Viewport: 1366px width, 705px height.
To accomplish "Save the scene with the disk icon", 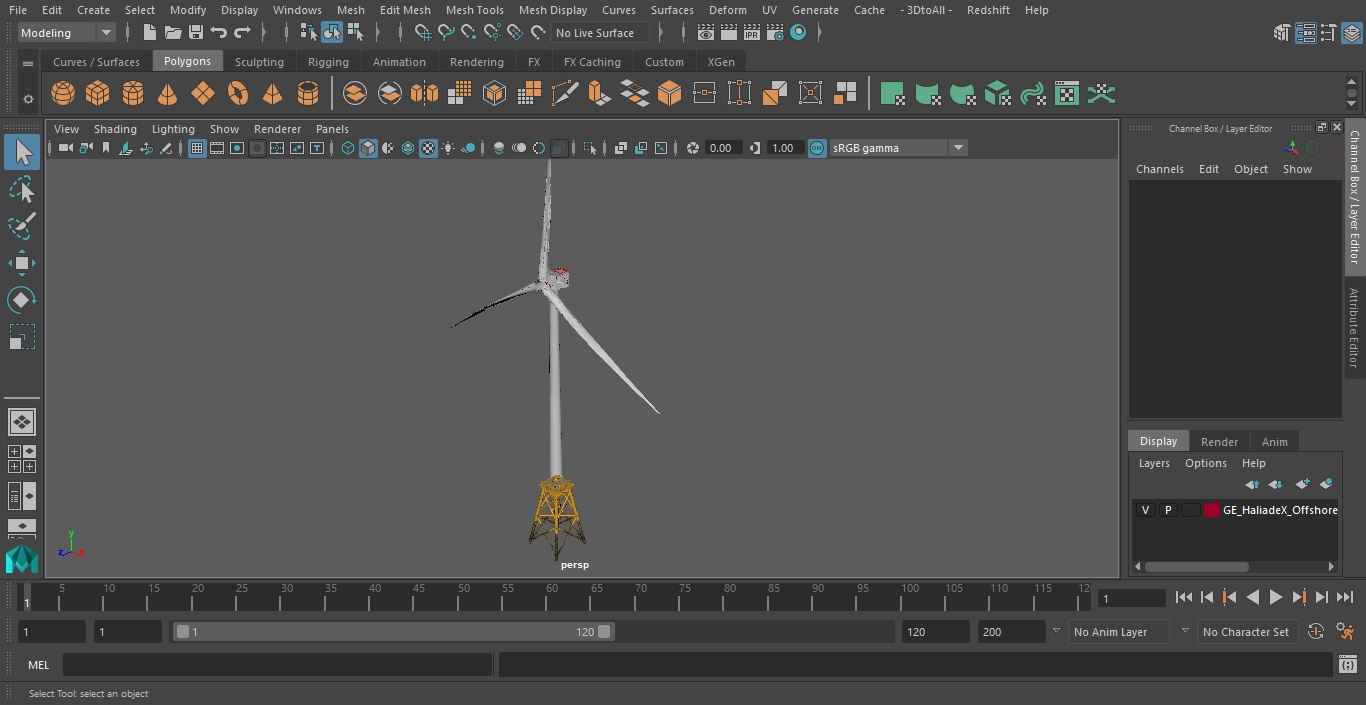I will coord(196,33).
